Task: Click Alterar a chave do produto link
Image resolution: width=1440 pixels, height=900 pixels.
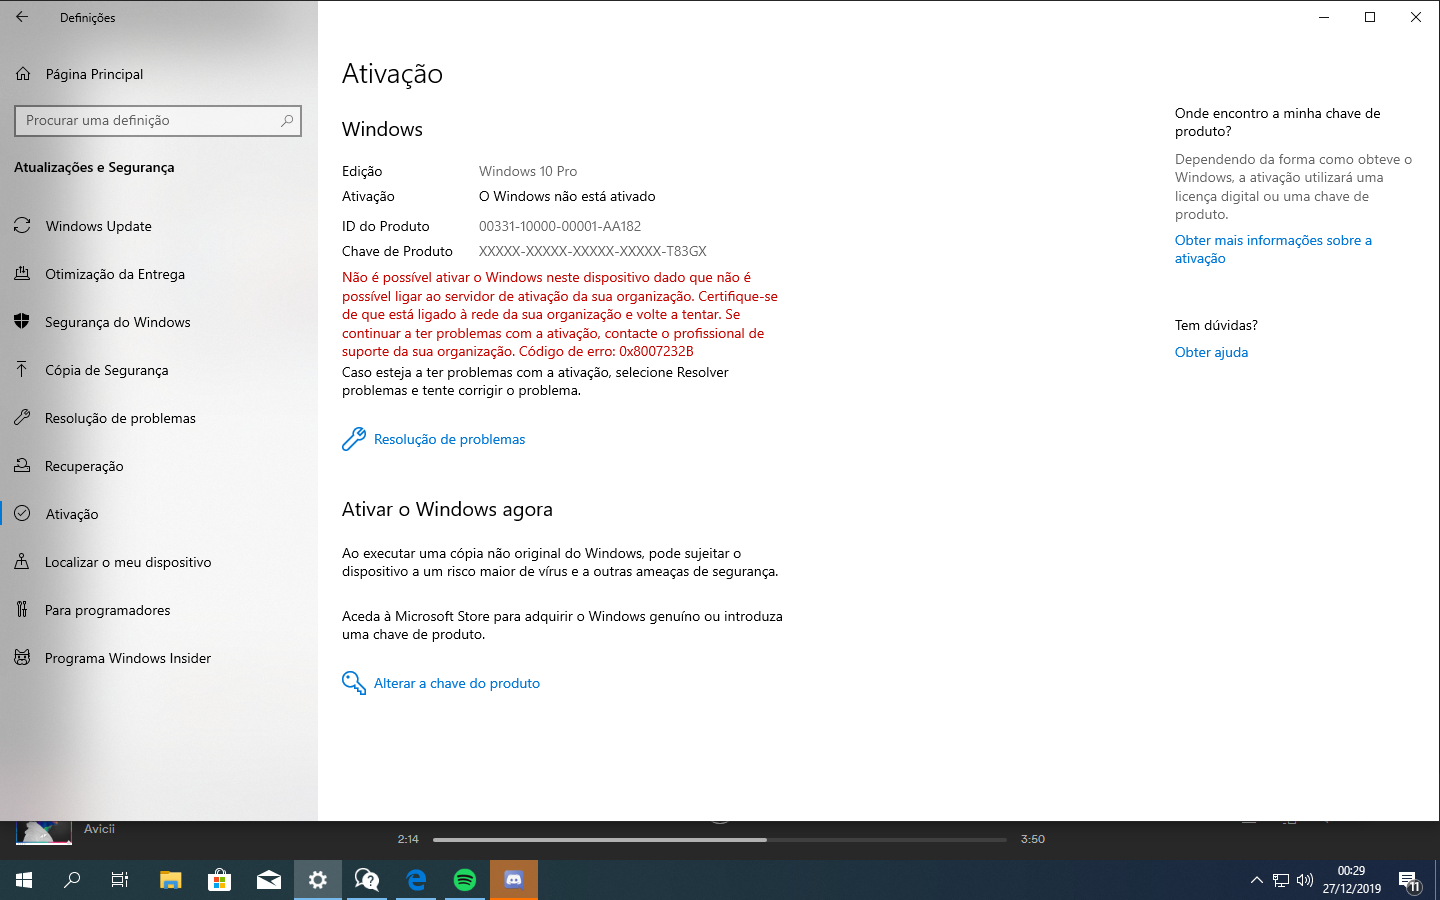Action: [x=457, y=683]
